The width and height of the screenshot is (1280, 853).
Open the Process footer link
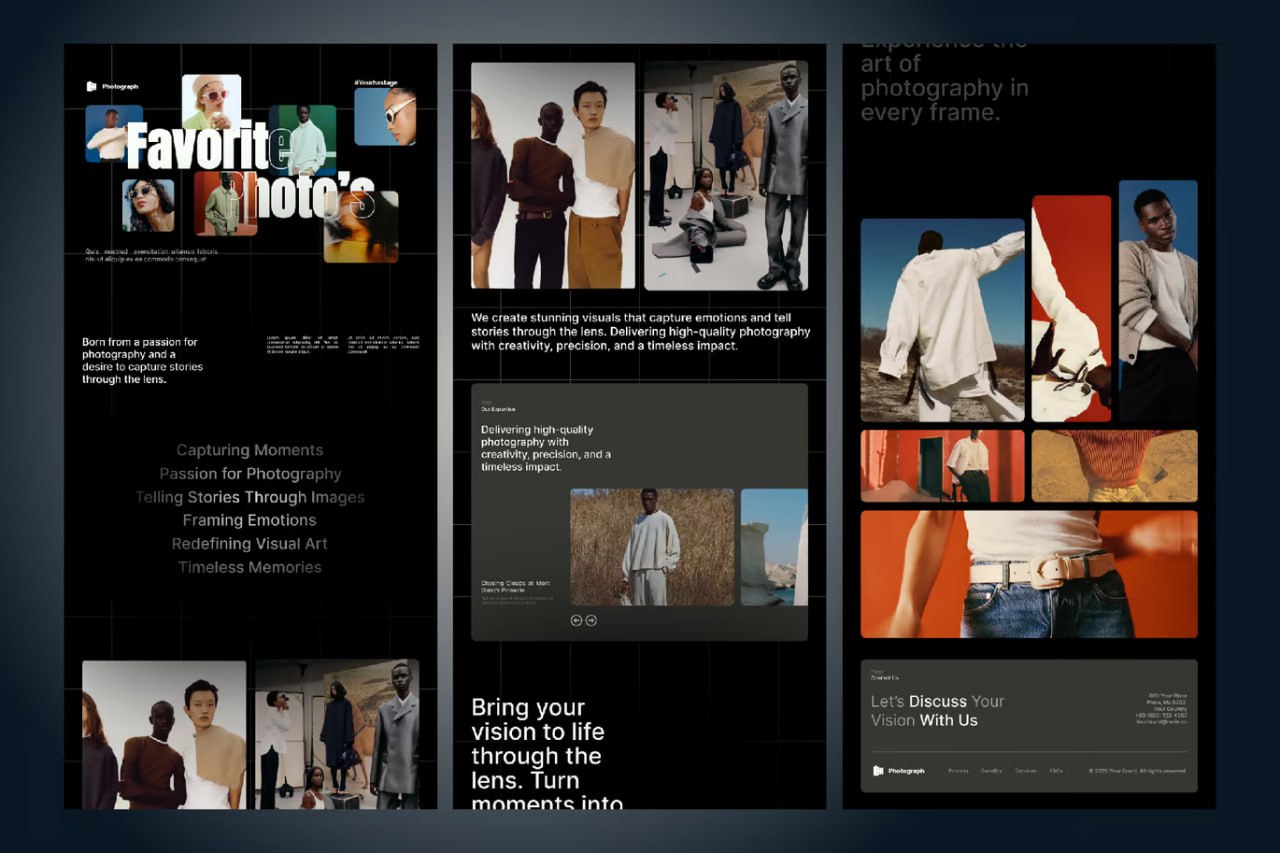click(x=958, y=771)
